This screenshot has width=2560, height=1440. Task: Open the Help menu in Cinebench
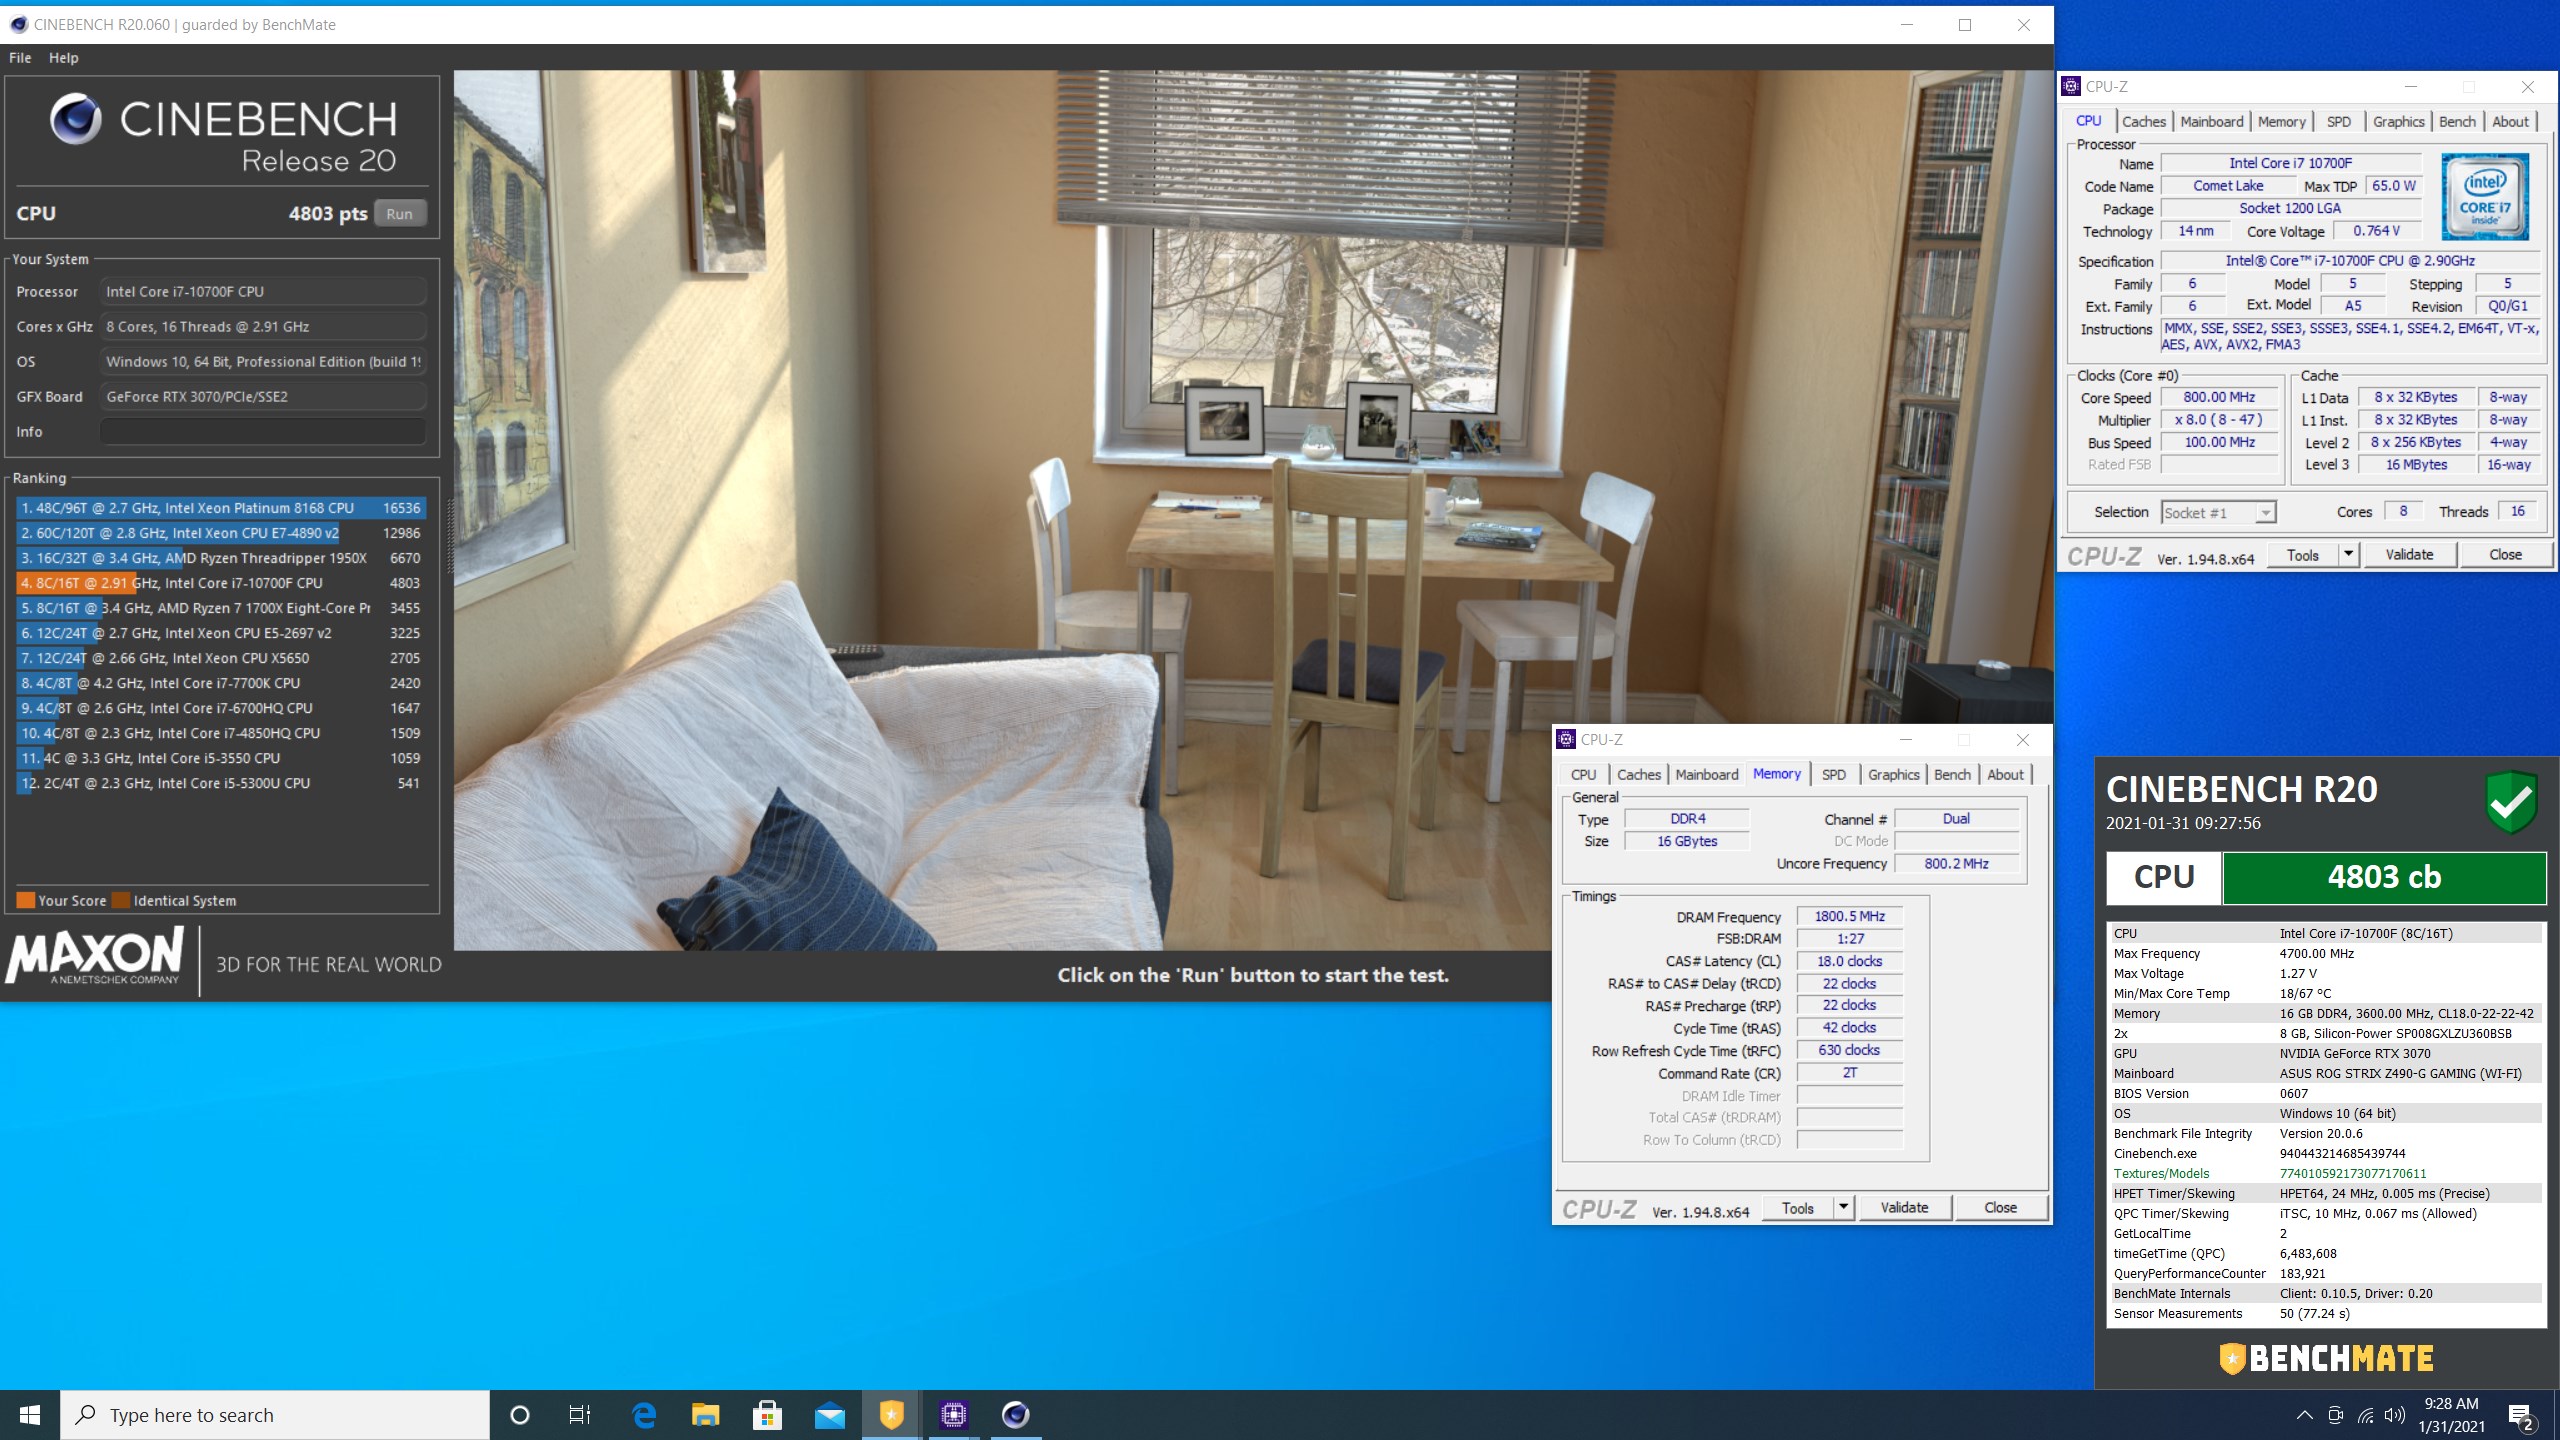click(64, 58)
